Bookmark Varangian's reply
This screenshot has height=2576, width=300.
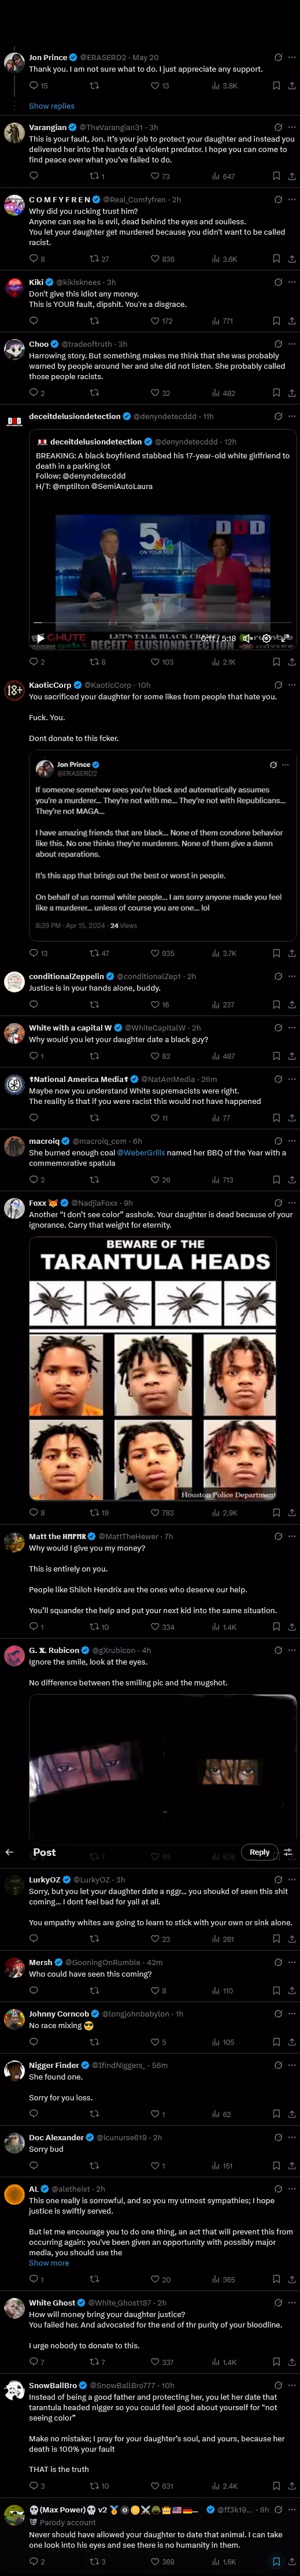(x=277, y=176)
